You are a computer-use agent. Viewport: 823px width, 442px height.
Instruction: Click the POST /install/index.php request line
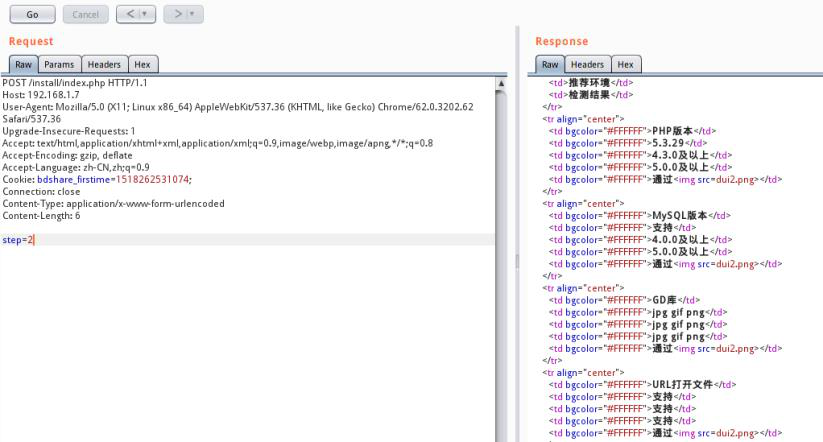click(75, 83)
